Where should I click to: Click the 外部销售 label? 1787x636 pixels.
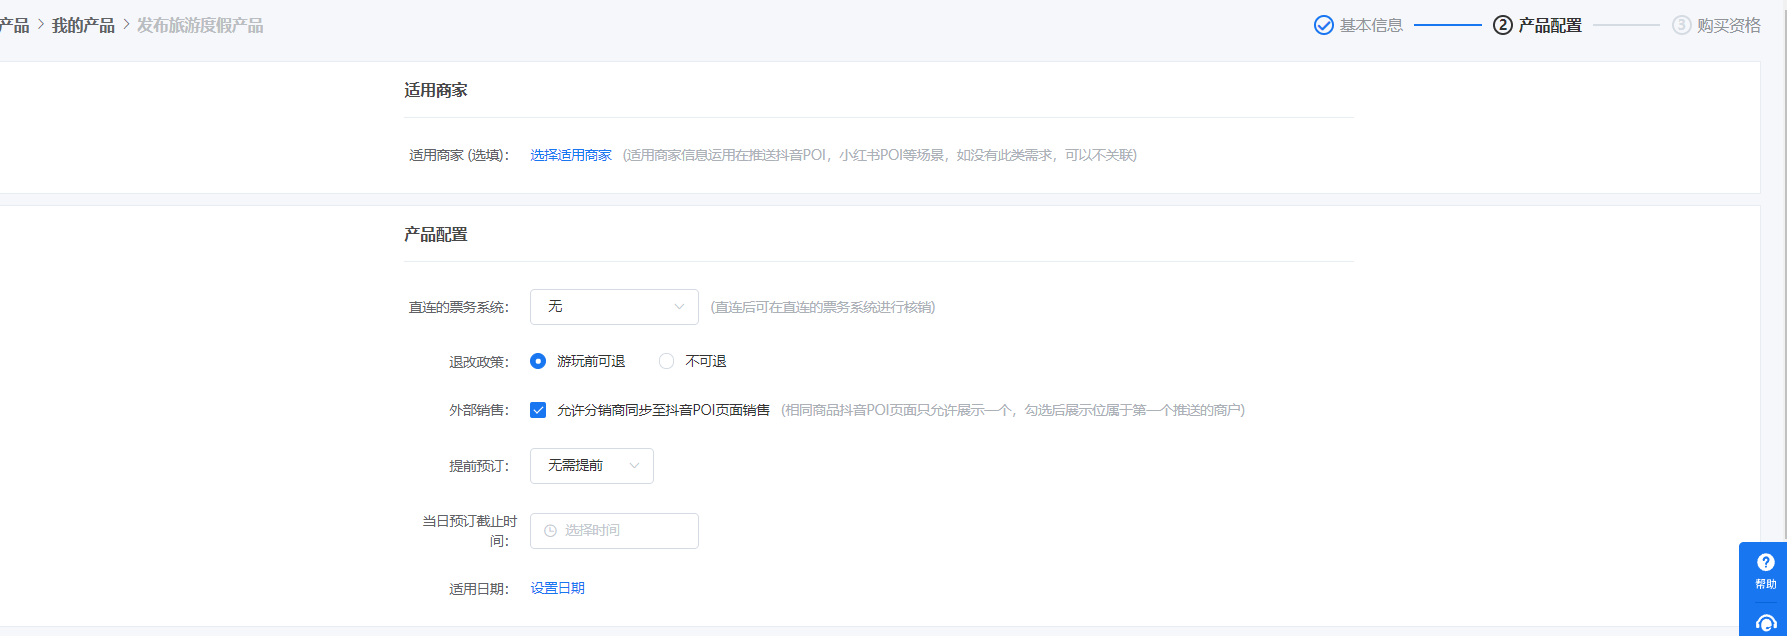(478, 410)
